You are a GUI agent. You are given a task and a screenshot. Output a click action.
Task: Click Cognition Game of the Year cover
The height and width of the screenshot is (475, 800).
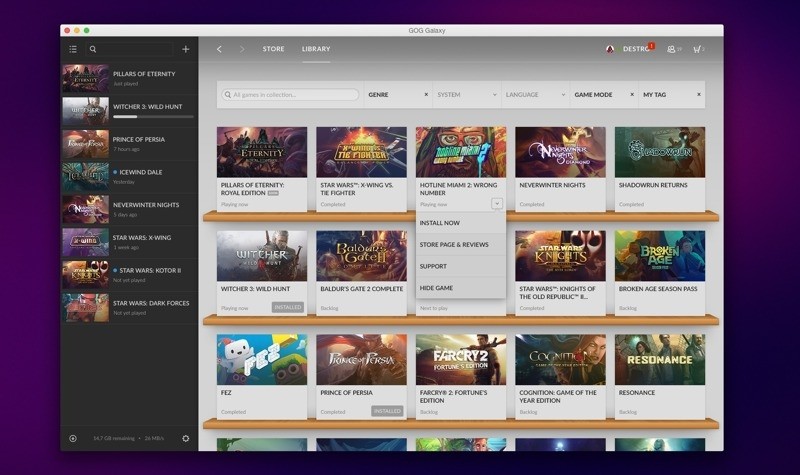[x=560, y=359]
